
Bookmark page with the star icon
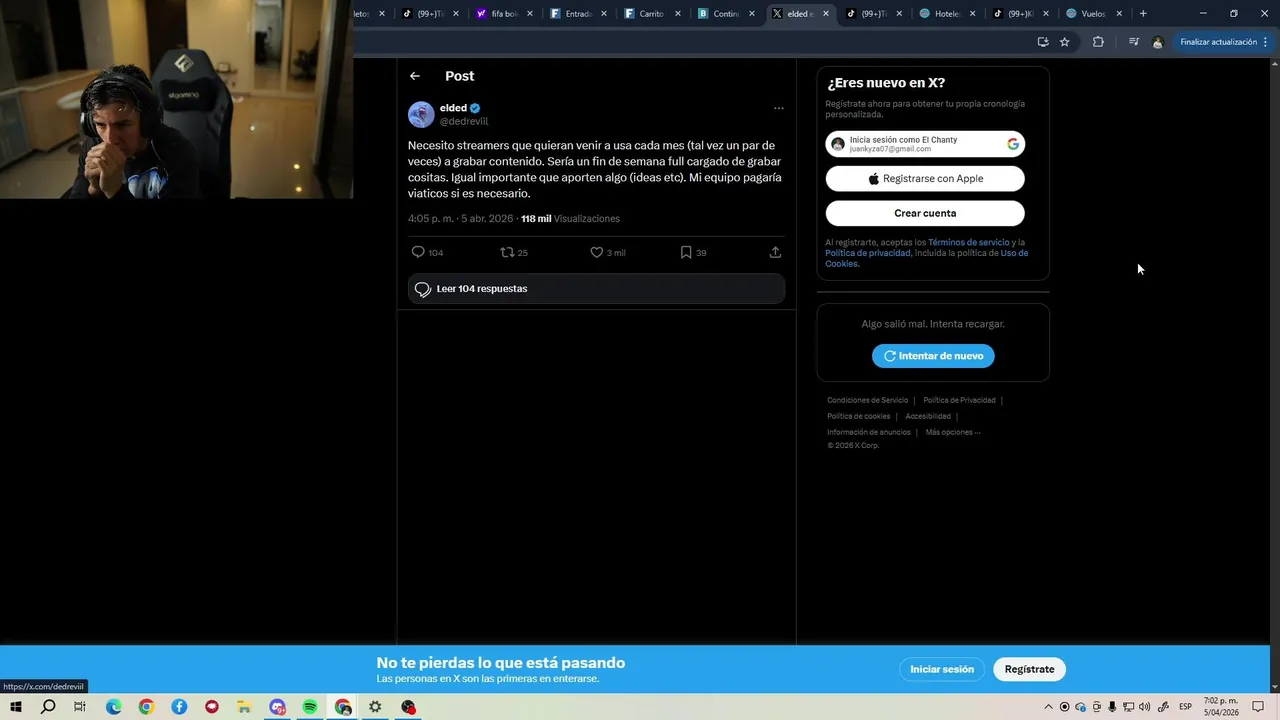[1065, 42]
